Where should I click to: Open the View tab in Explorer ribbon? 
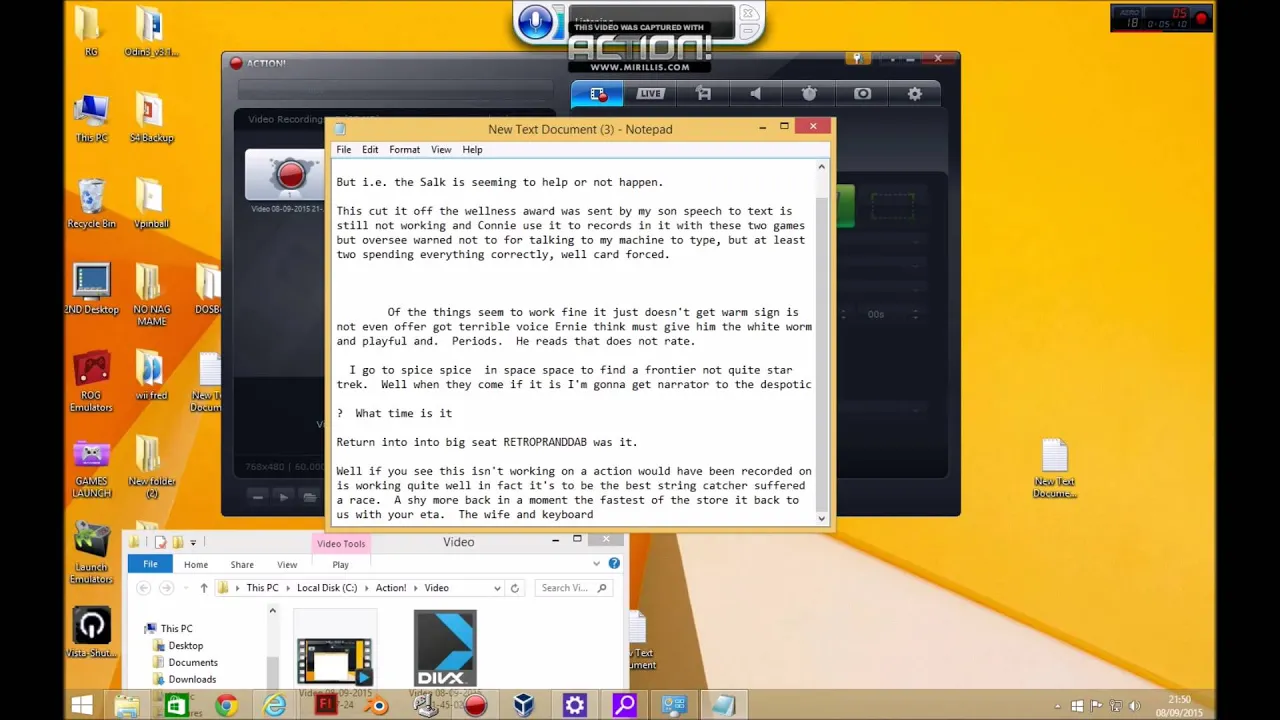point(287,565)
